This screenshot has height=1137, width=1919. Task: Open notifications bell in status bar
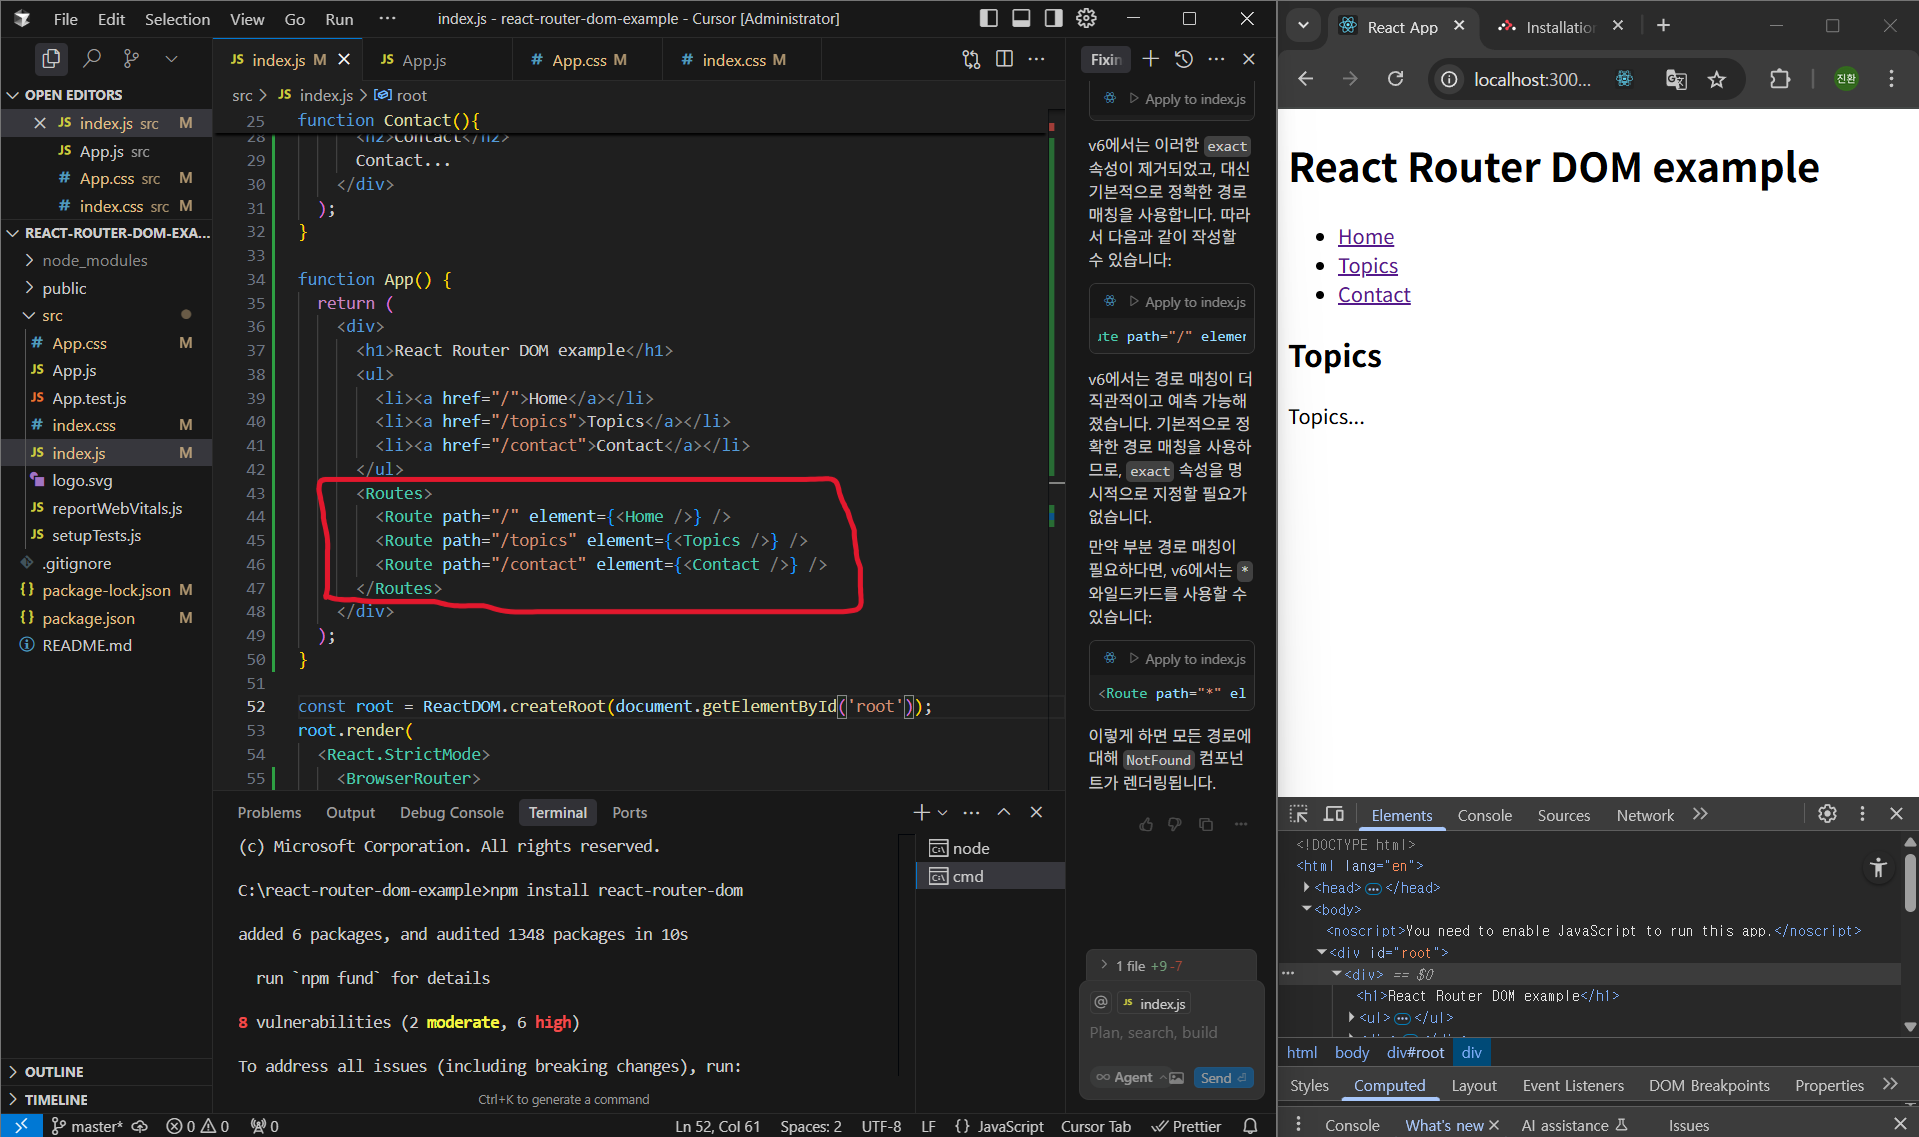(x=1250, y=1126)
